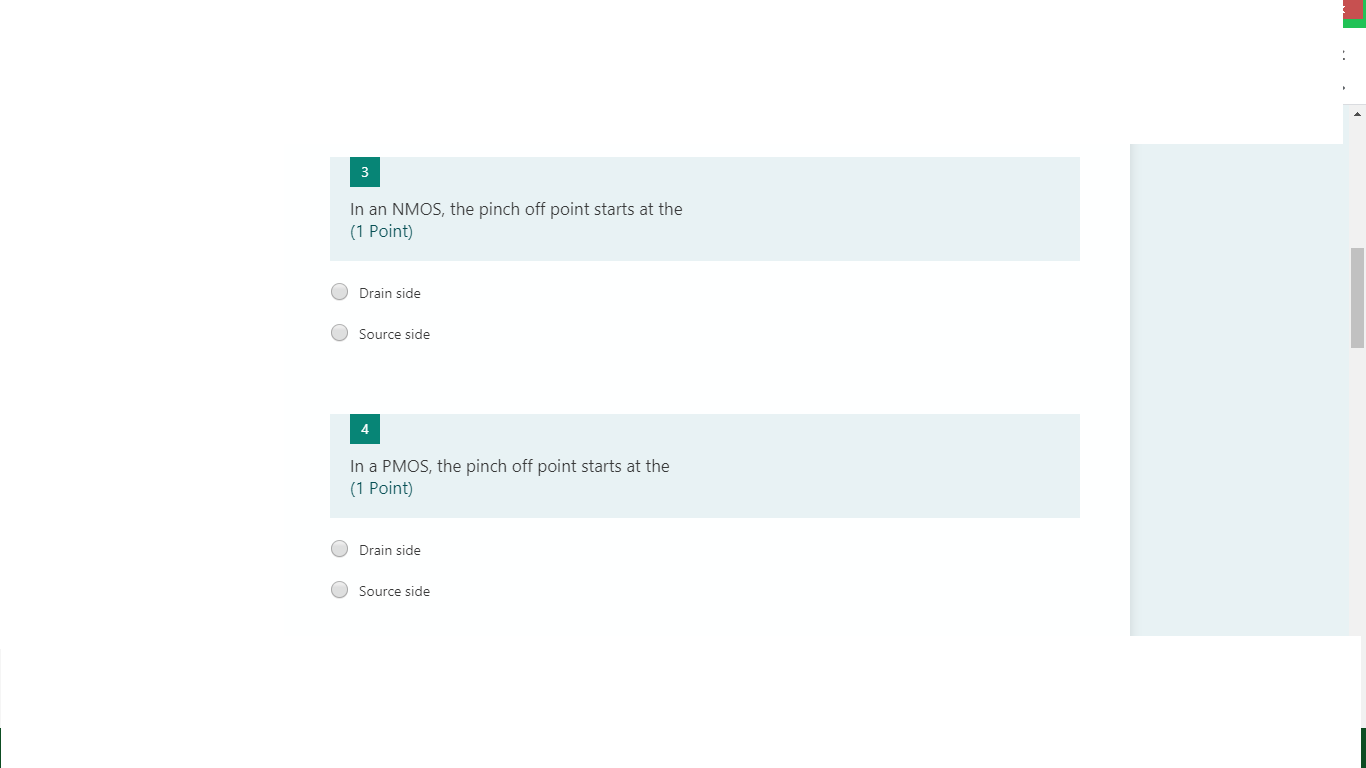This screenshot has width=1366, height=768.
Task: Click the scroll-up arrow at top of scrollbar
Action: tap(1356, 113)
